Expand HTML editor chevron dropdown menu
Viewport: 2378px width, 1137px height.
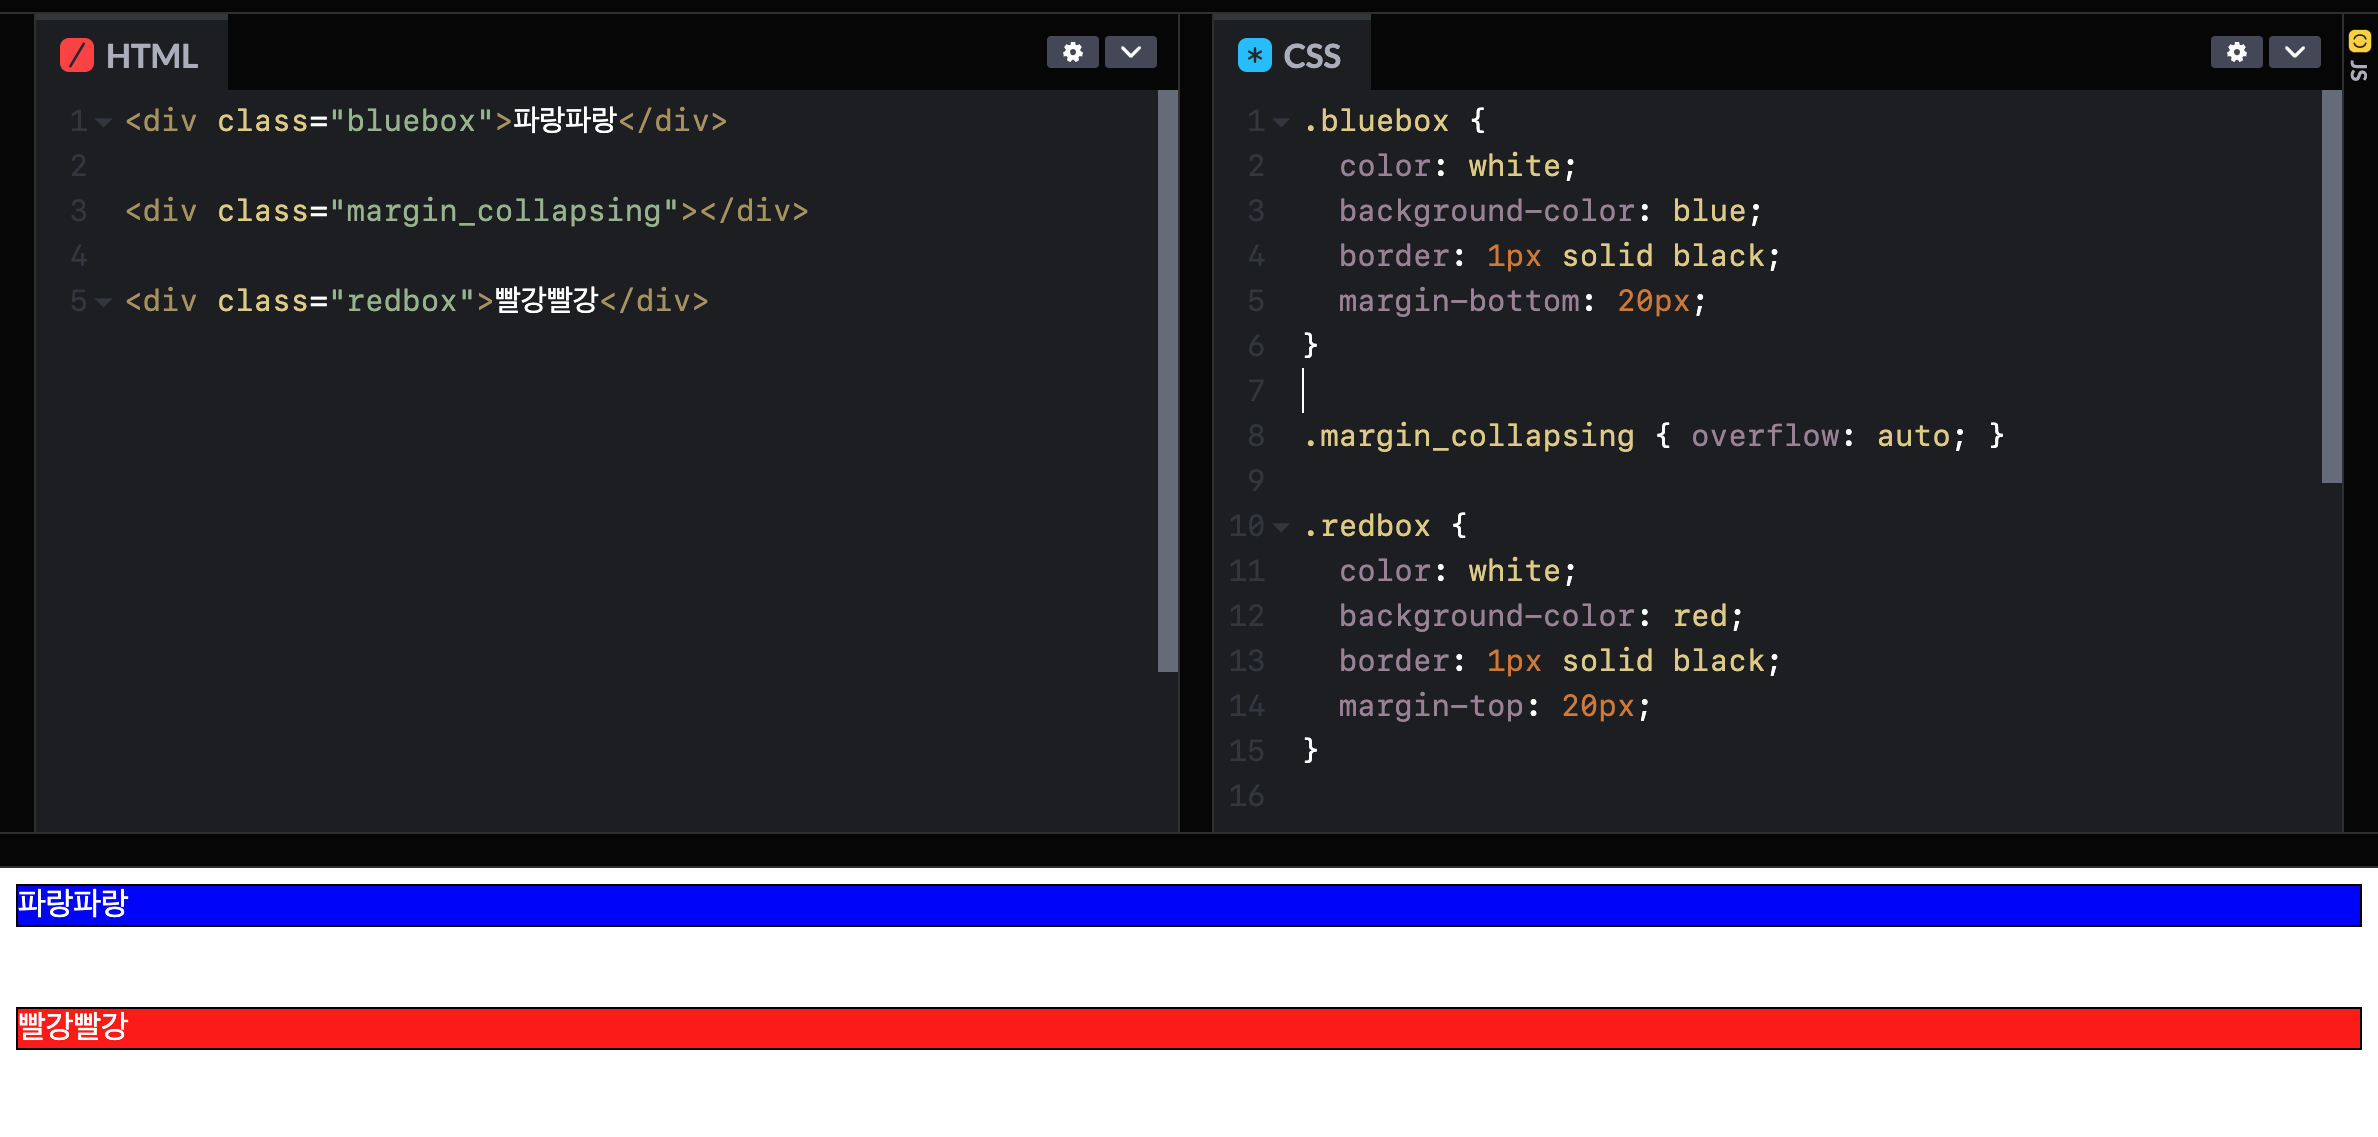point(1130,52)
